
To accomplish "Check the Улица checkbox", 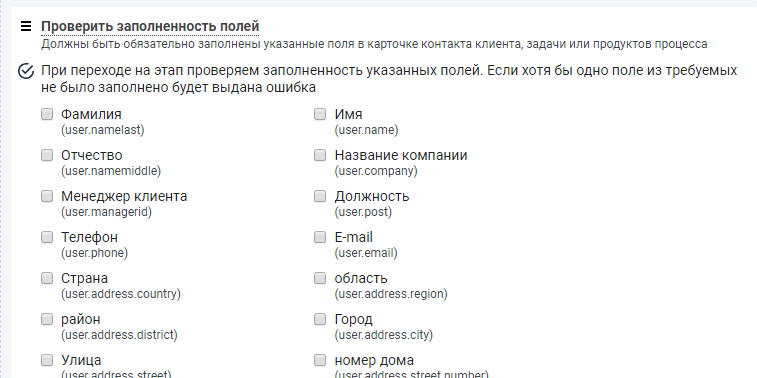I will click(47, 360).
